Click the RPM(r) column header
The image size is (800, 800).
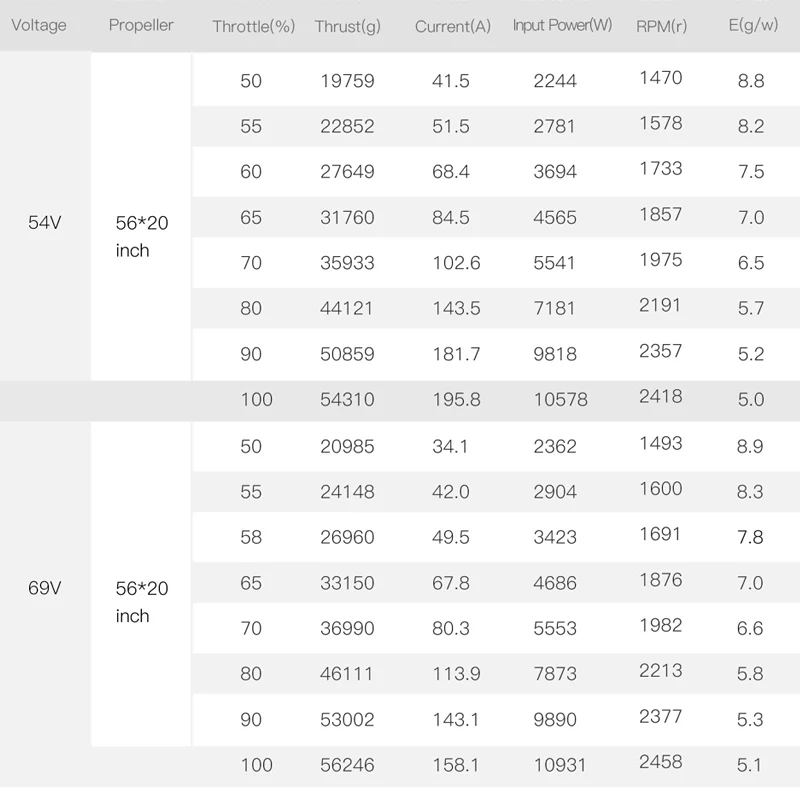(x=661, y=26)
